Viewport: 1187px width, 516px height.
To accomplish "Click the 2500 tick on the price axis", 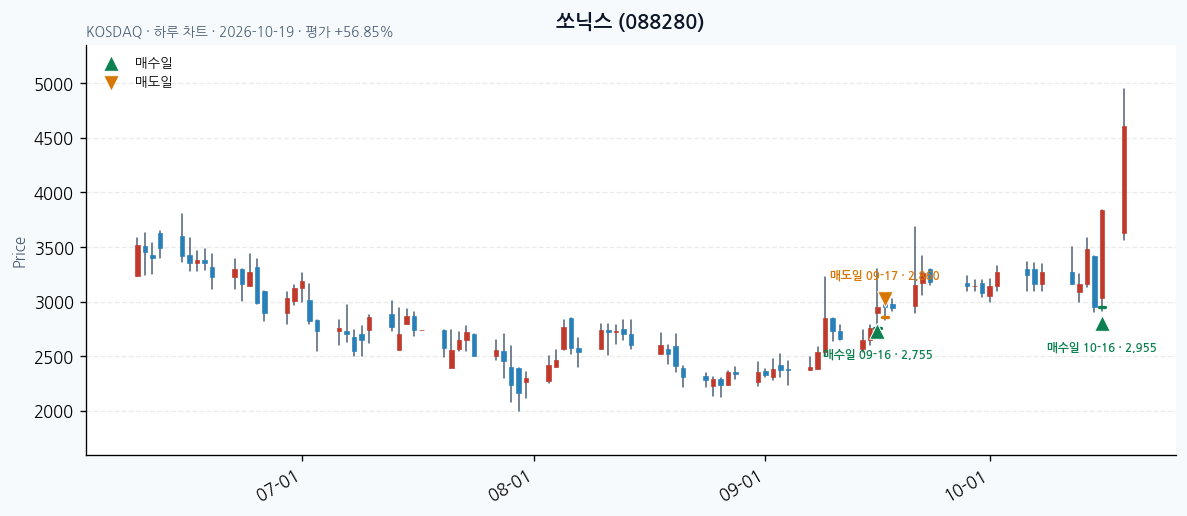I will pyautogui.click(x=55, y=357).
